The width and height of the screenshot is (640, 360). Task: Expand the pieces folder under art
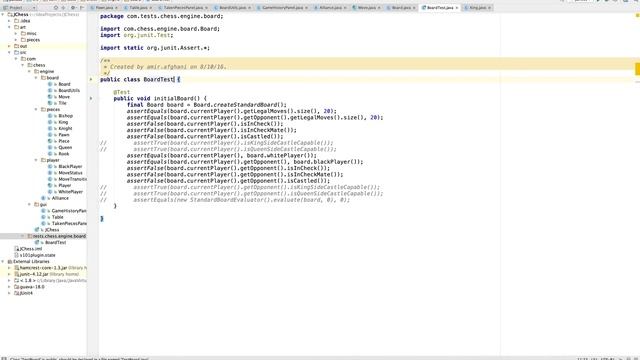(x=16, y=40)
